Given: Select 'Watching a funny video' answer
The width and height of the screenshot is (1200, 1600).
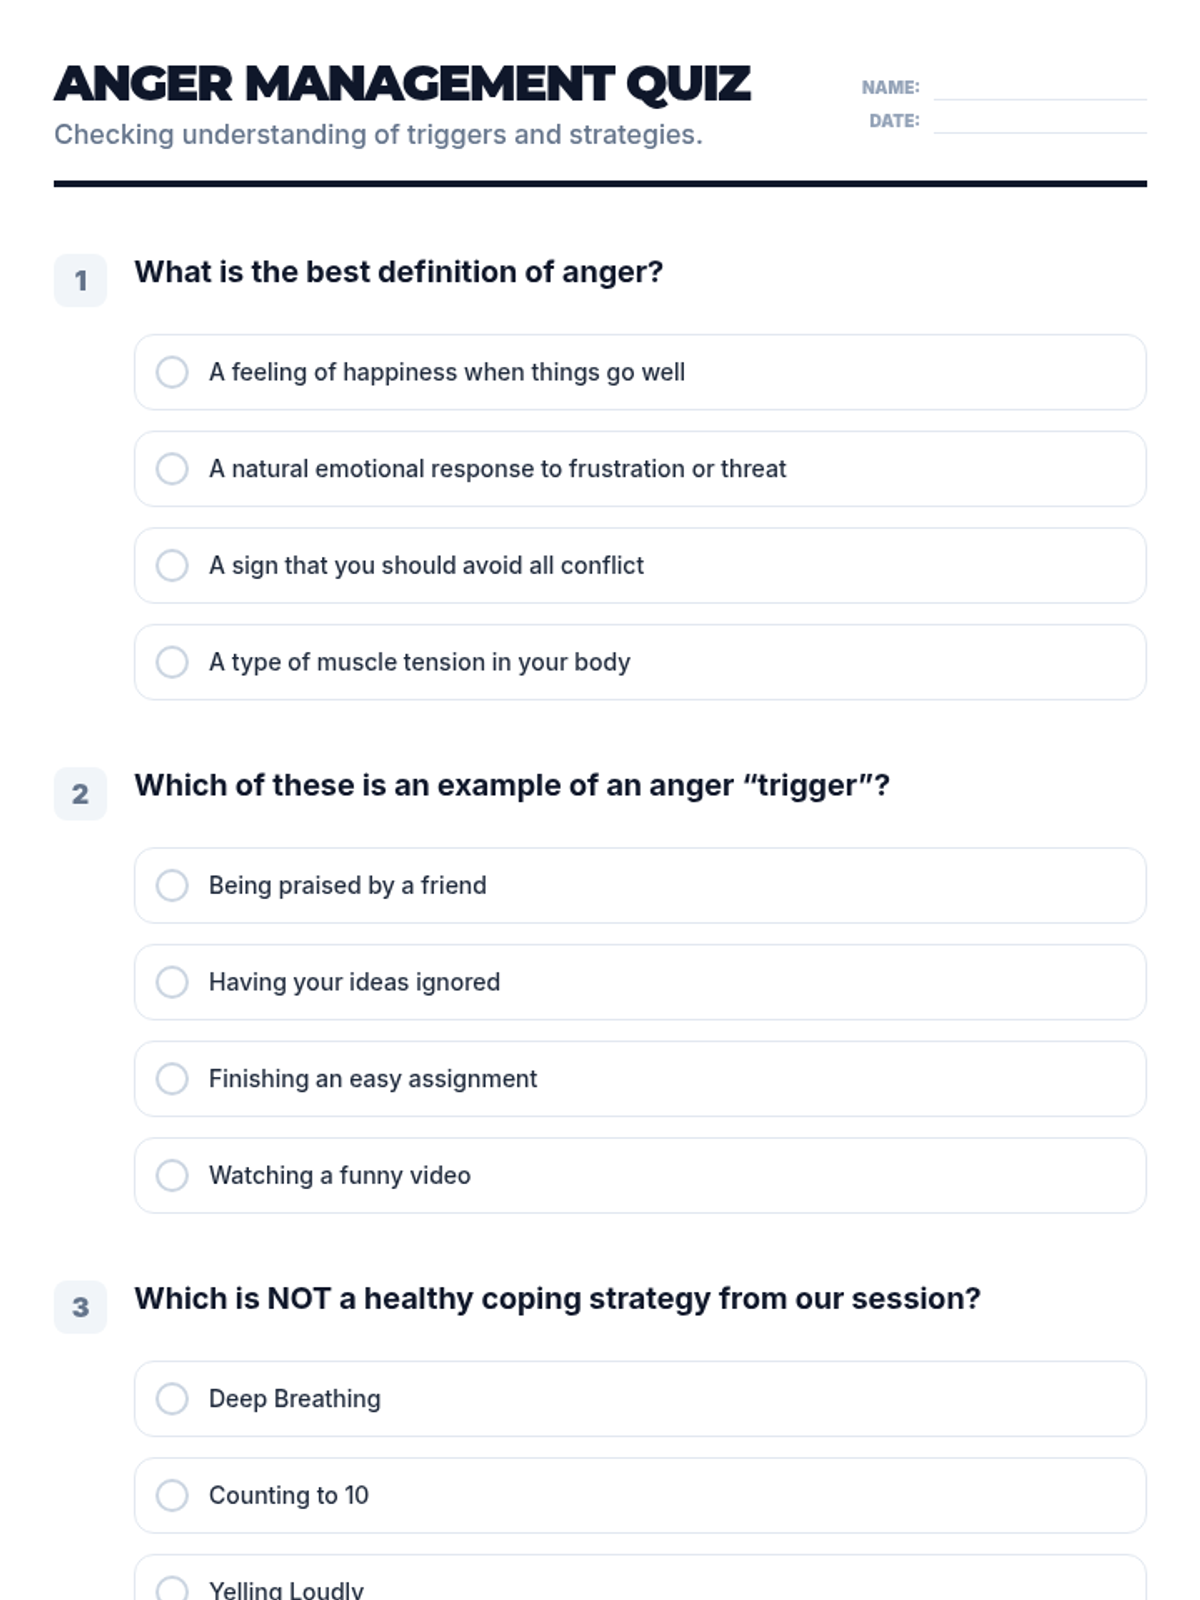Looking at the screenshot, I should [640, 1175].
